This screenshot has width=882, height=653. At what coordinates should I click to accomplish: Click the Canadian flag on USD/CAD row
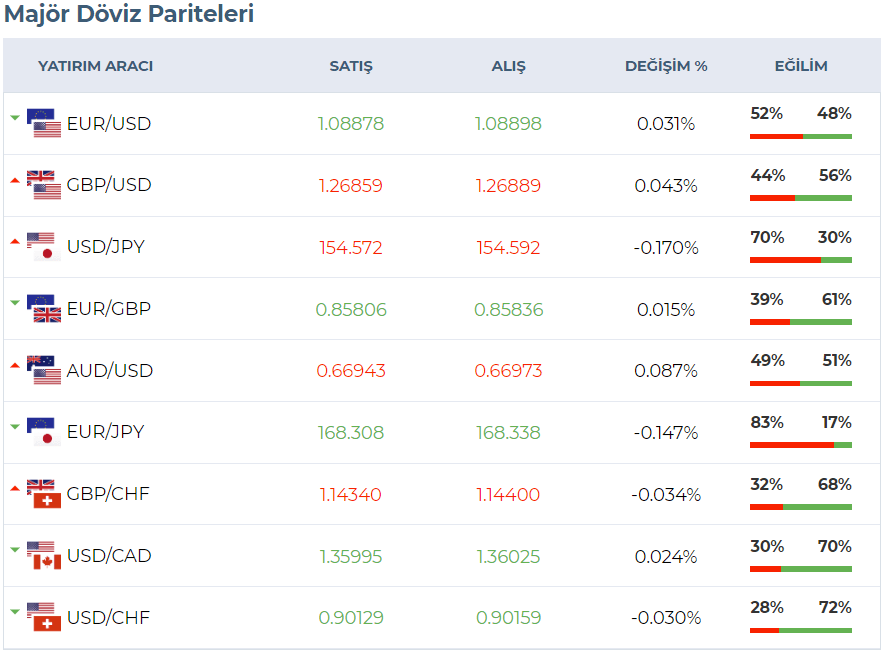pyautogui.click(x=45, y=562)
